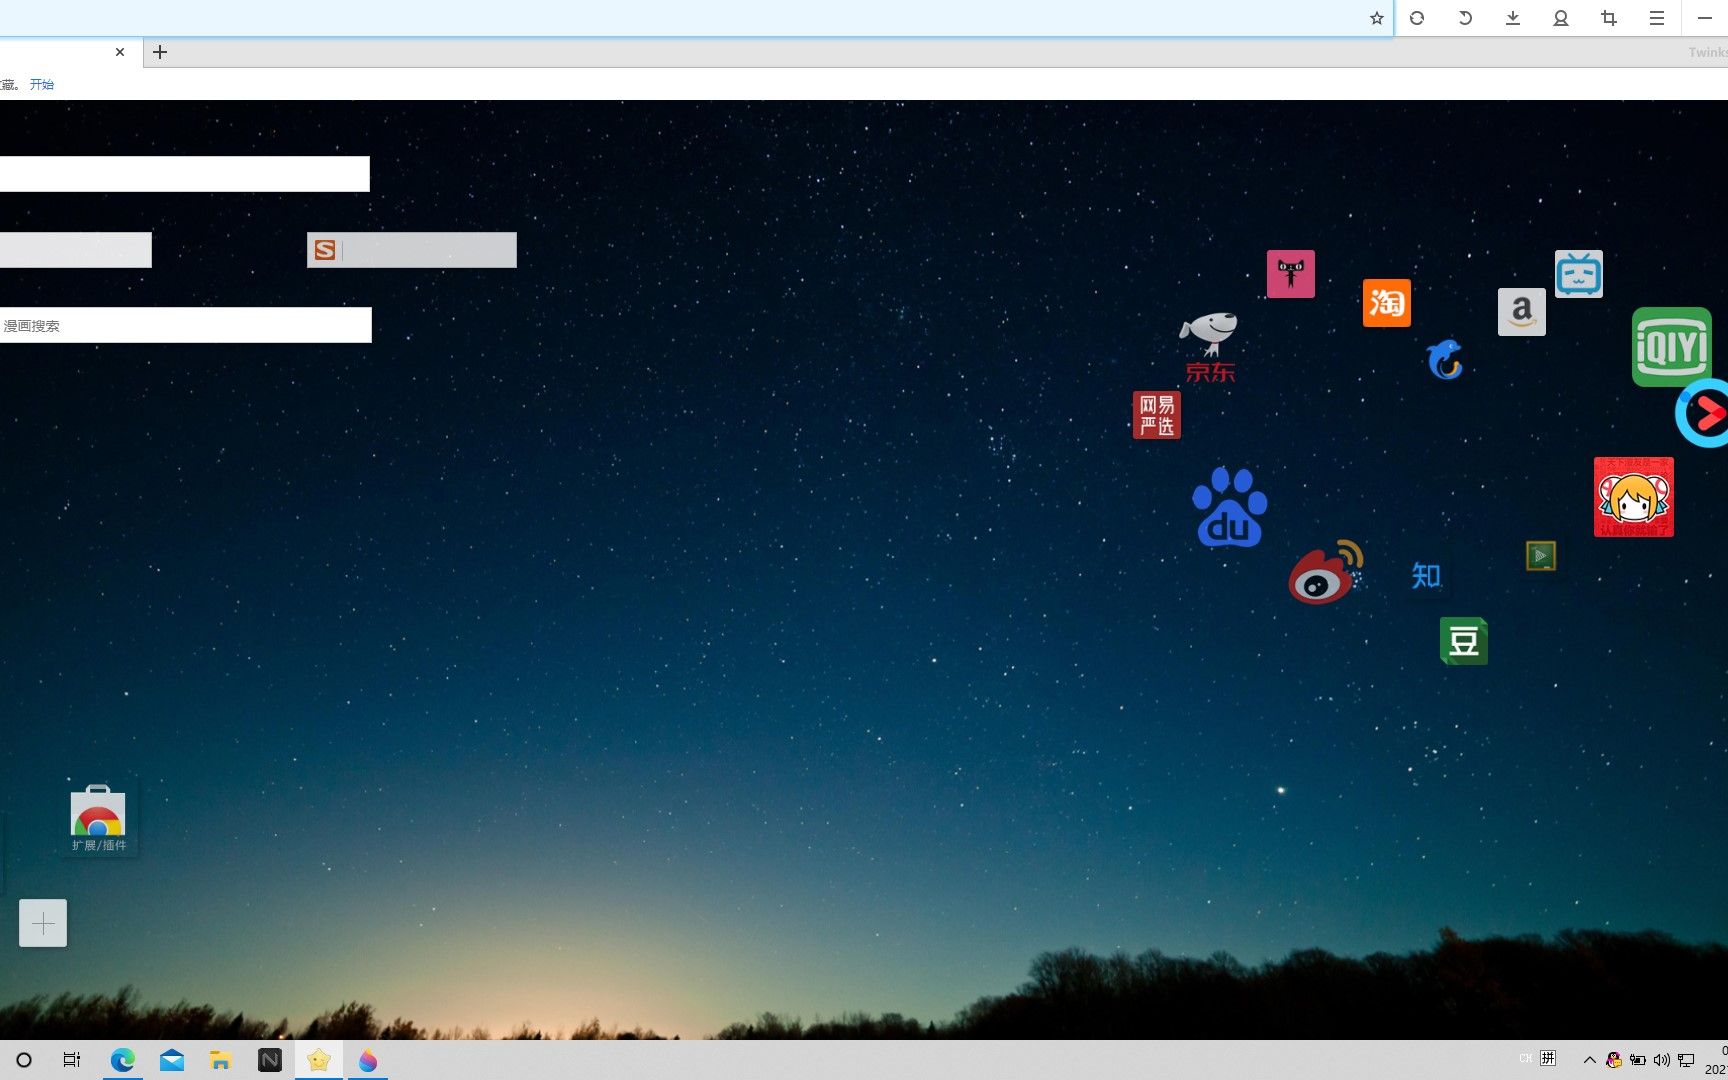Click the 漫画搜索 search field
The height and width of the screenshot is (1080, 1728).
(x=186, y=325)
